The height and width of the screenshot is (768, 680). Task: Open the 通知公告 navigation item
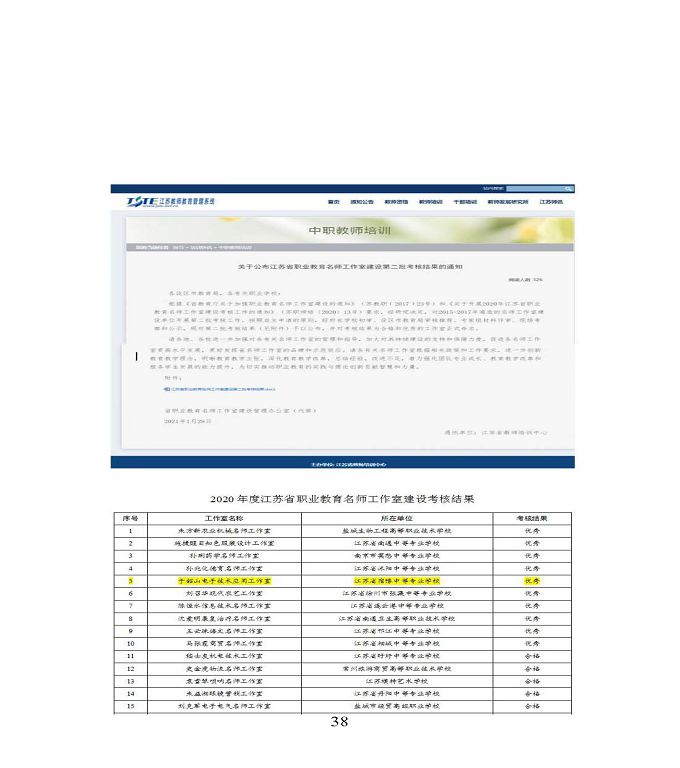(362, 202)
